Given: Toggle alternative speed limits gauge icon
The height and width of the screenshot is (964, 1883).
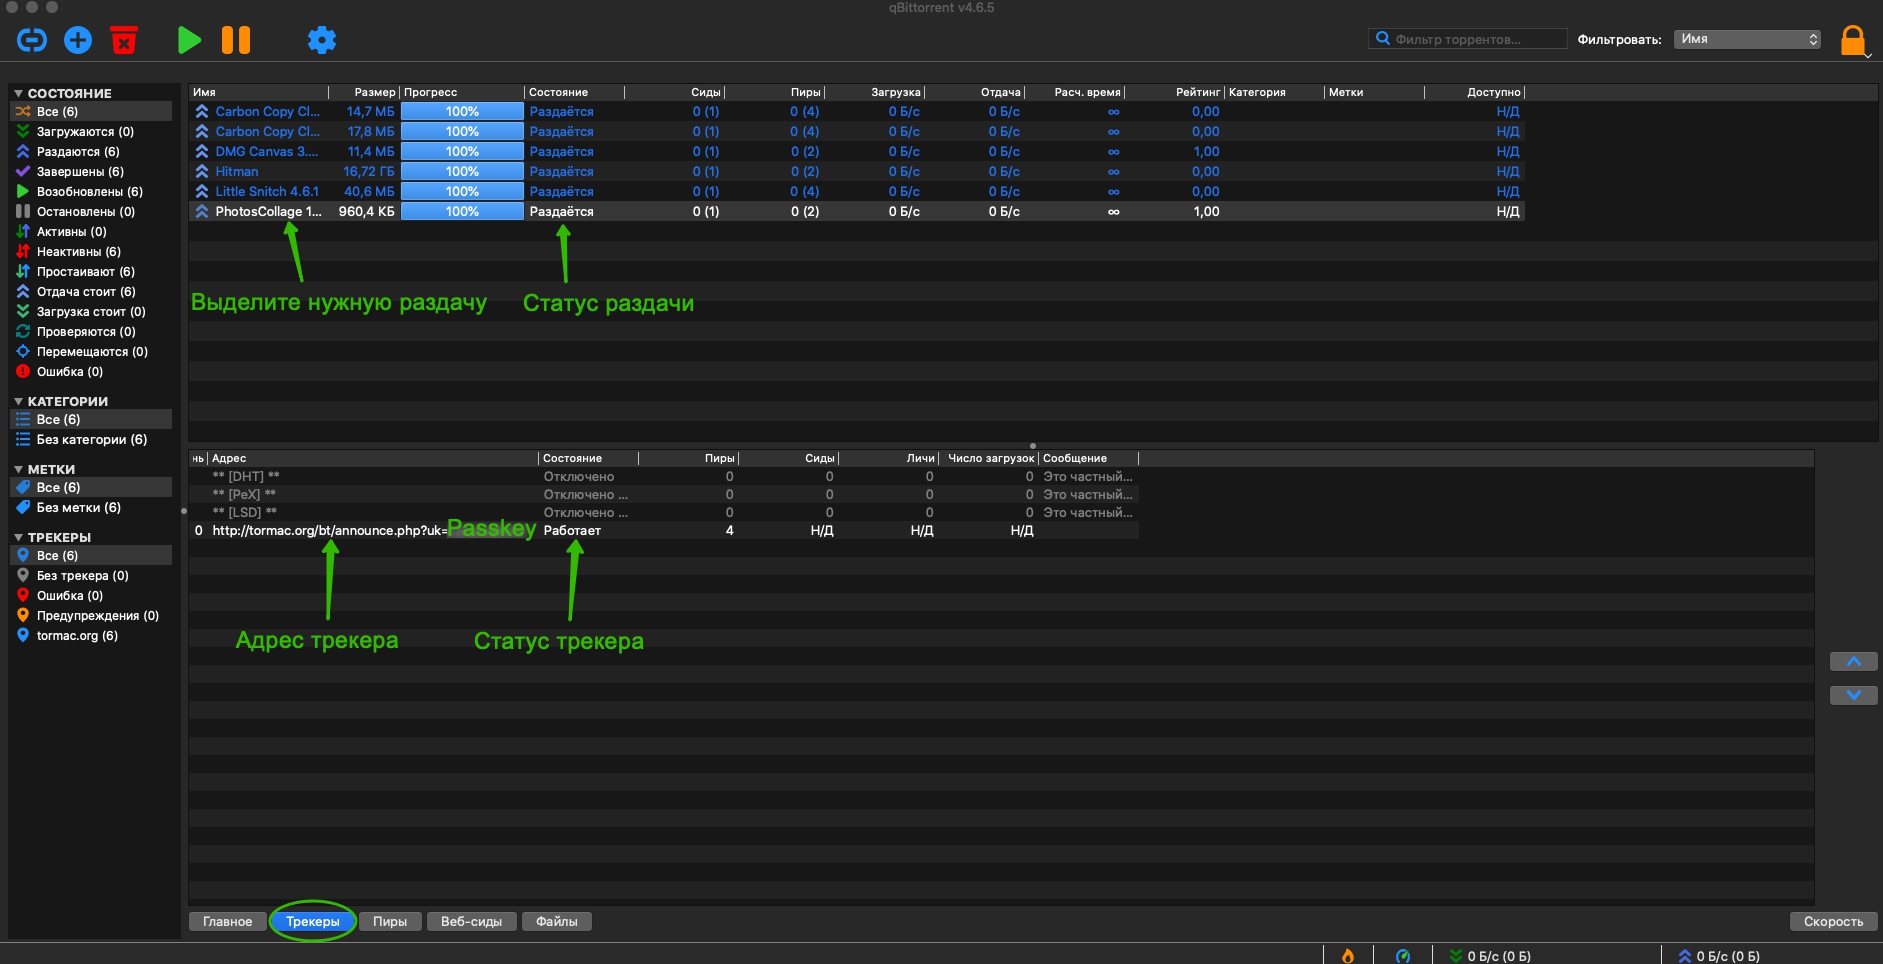Looking at the screenshot, I should click(1403, 955).
